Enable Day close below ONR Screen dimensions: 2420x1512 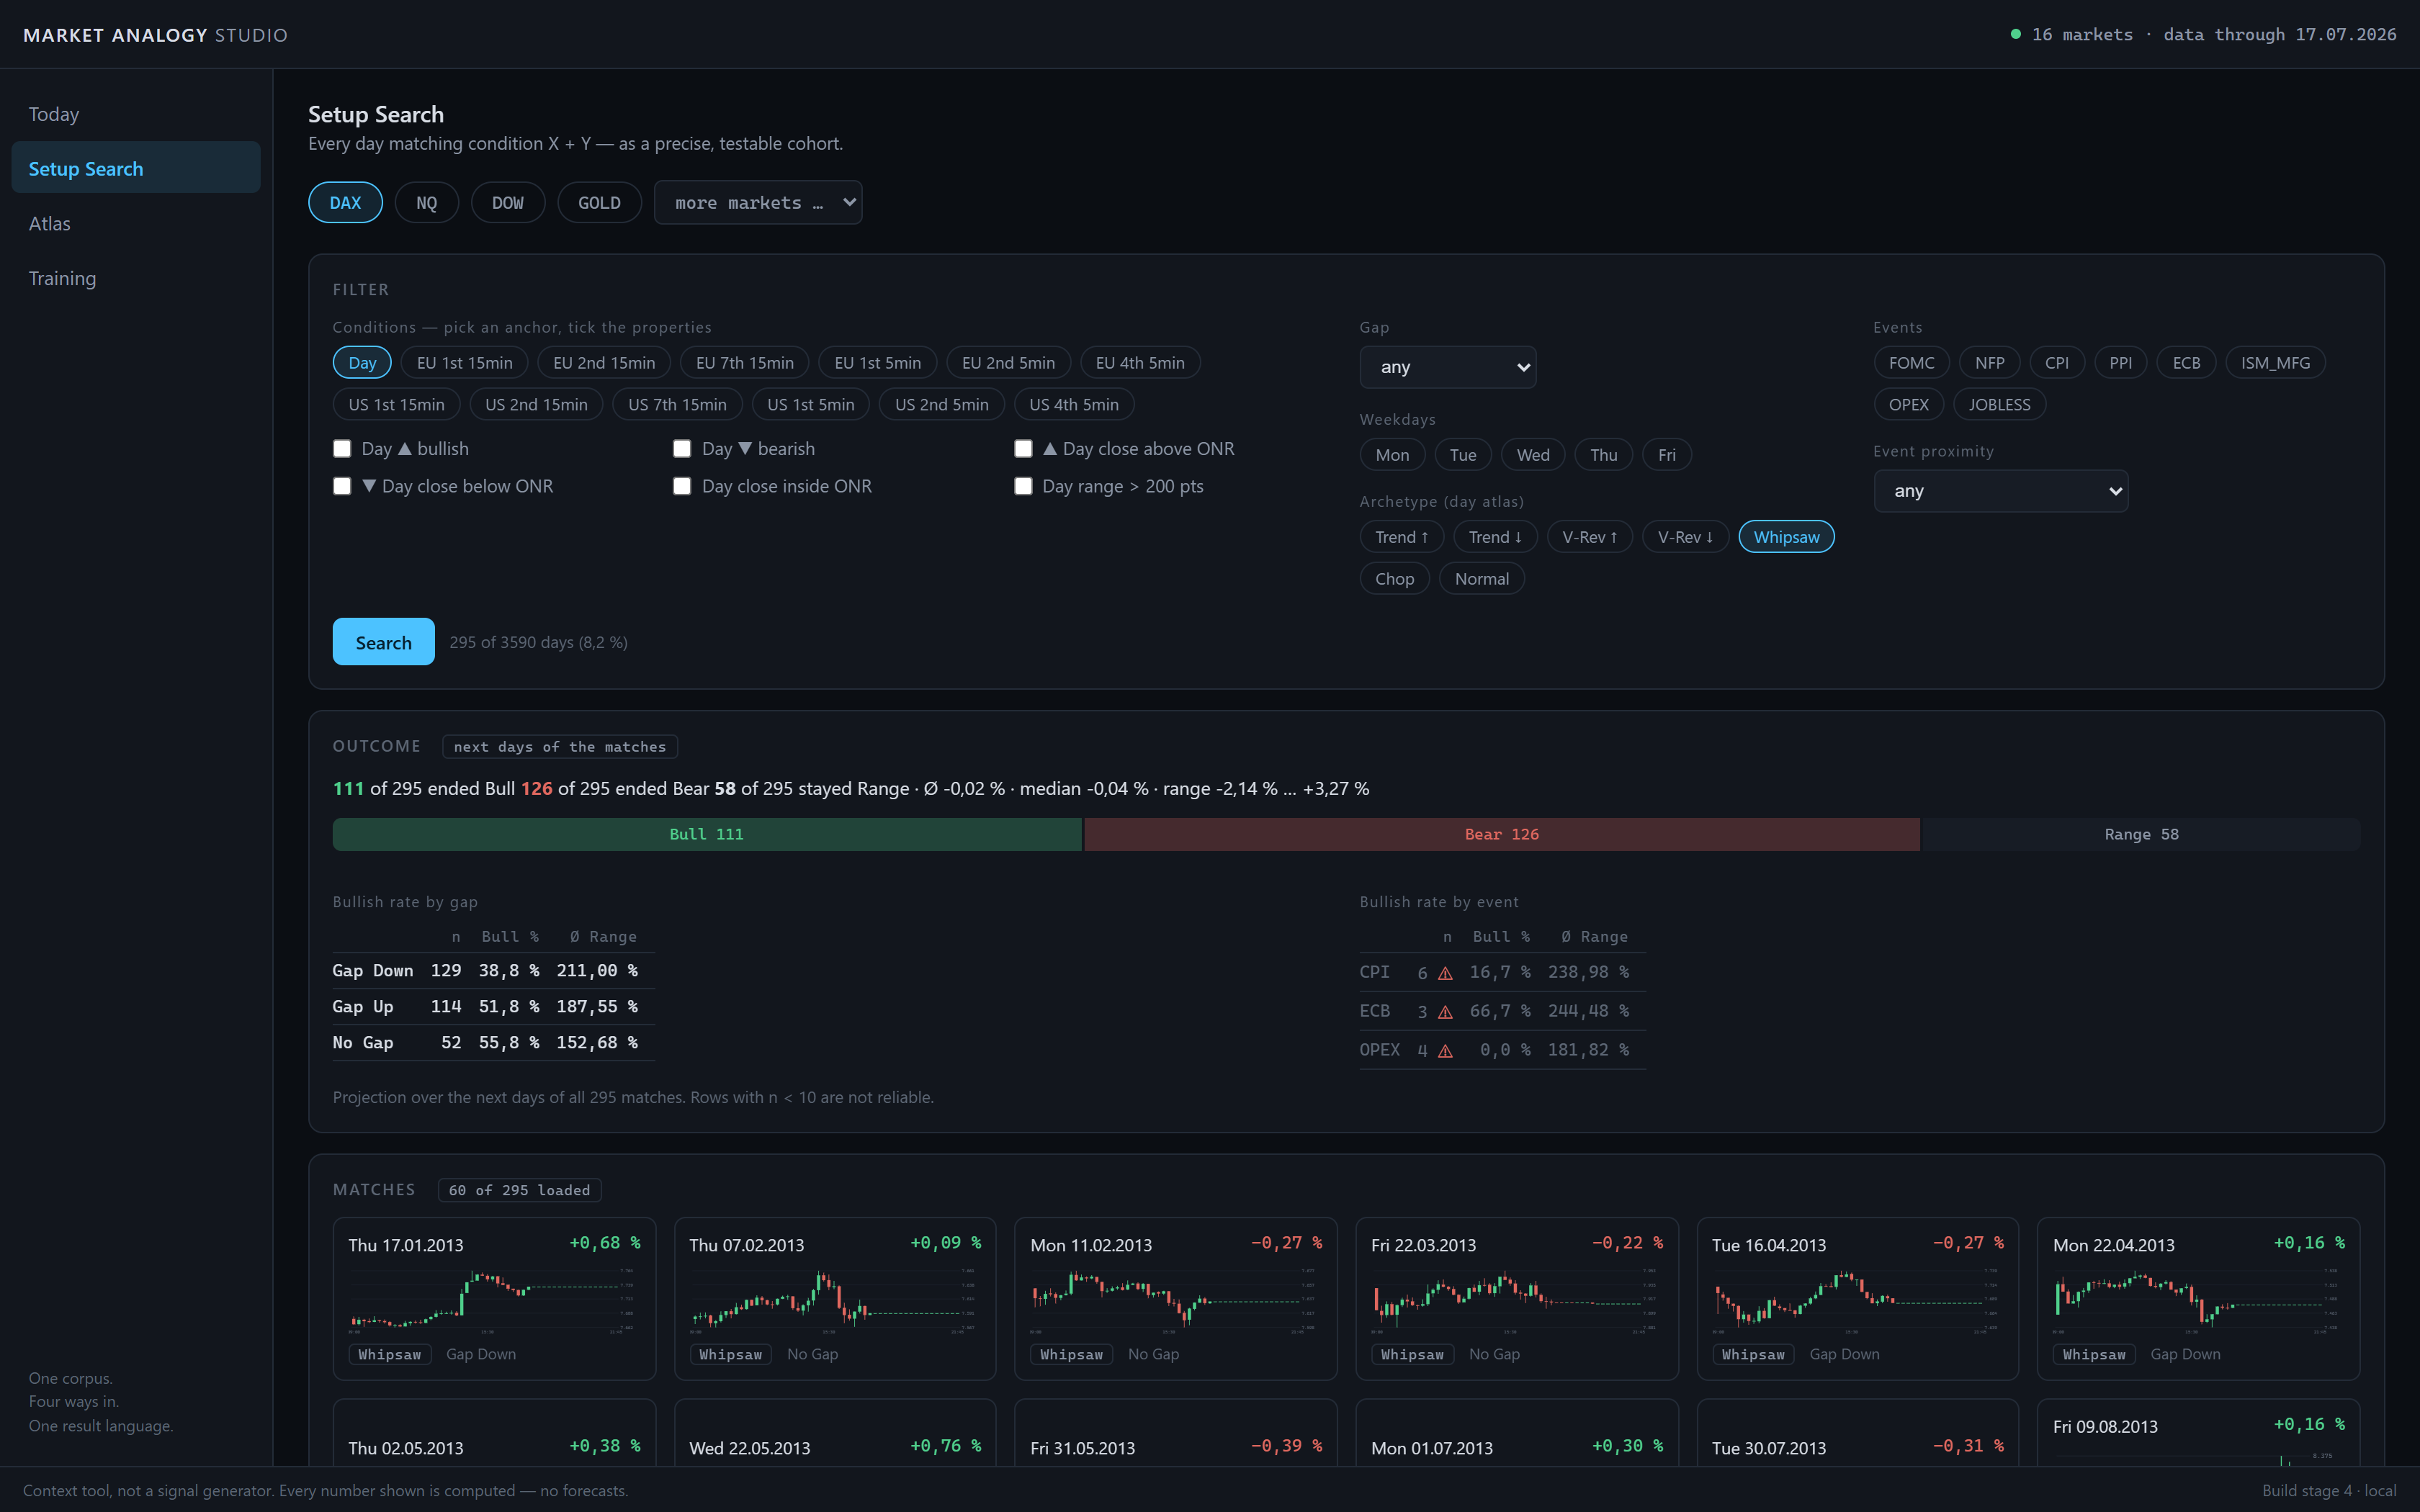point(342,486)
